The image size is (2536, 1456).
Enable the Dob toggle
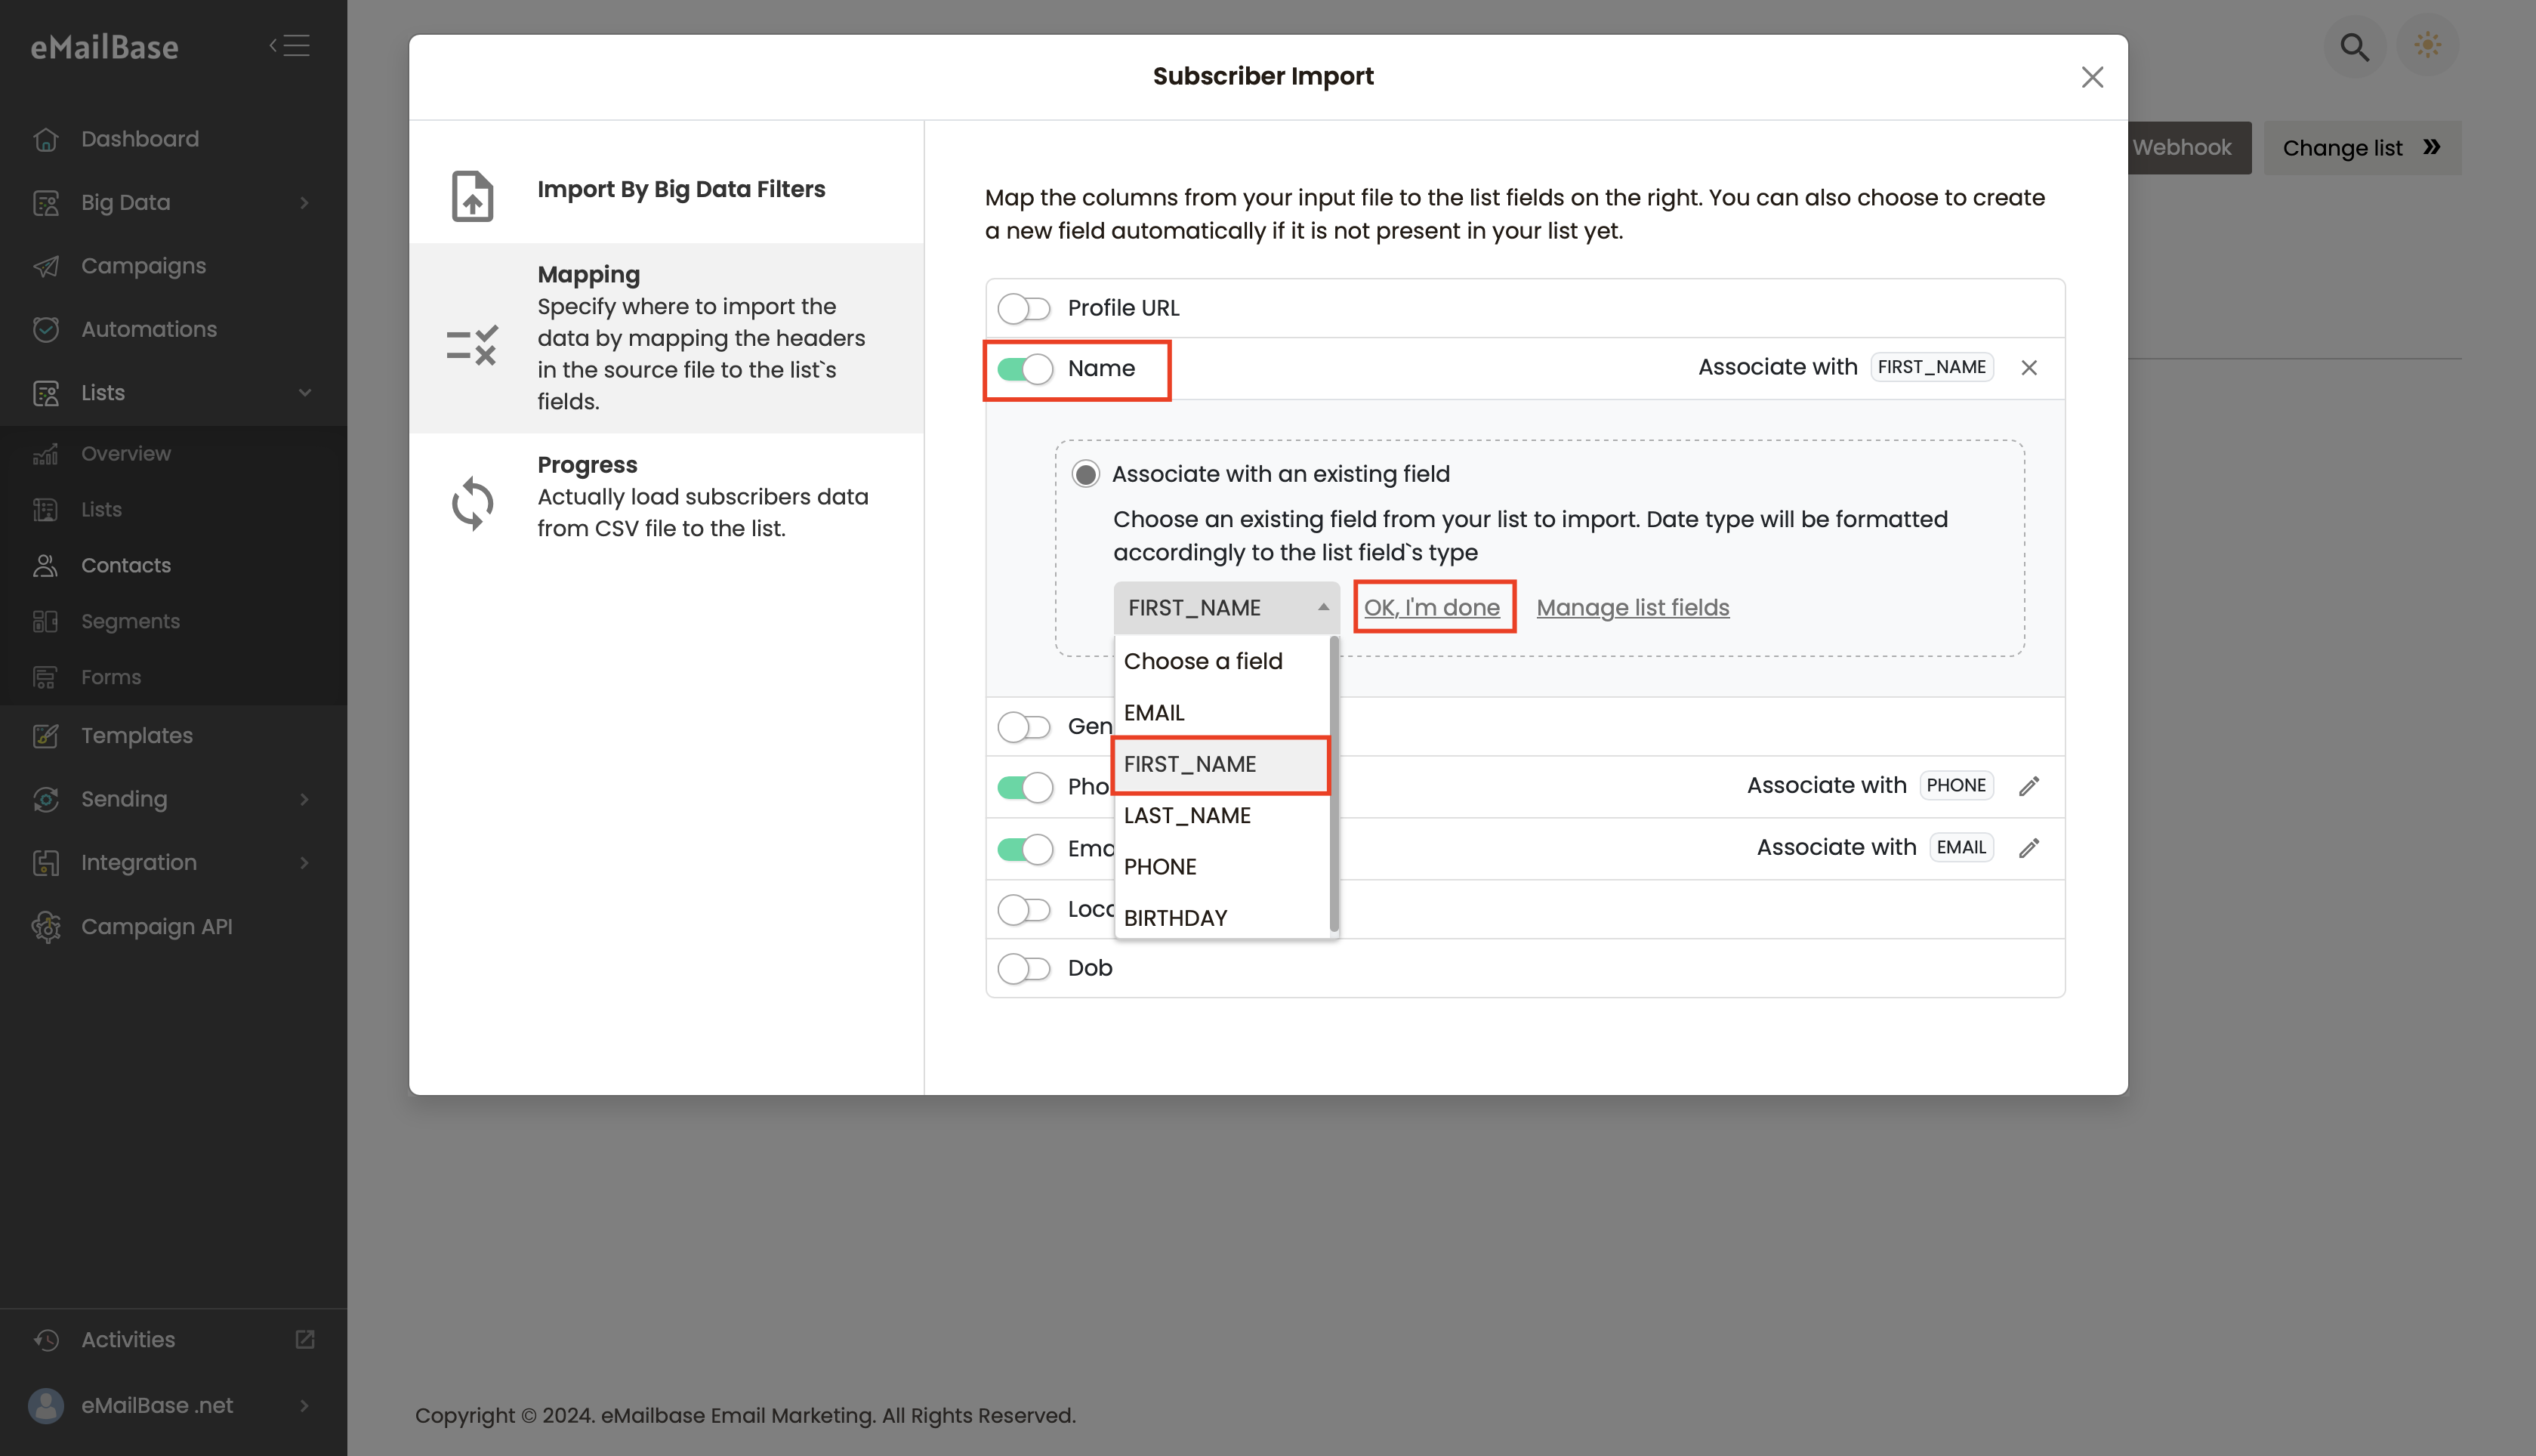tap(1024, 969)
